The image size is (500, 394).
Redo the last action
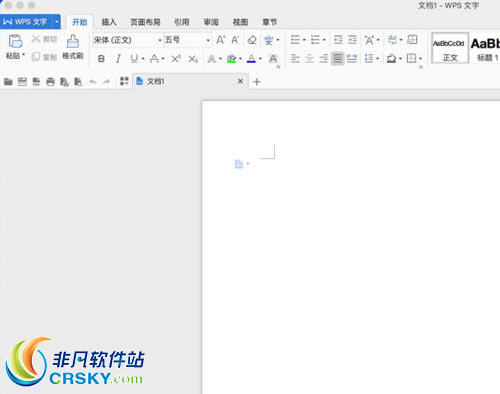[106, 82]
